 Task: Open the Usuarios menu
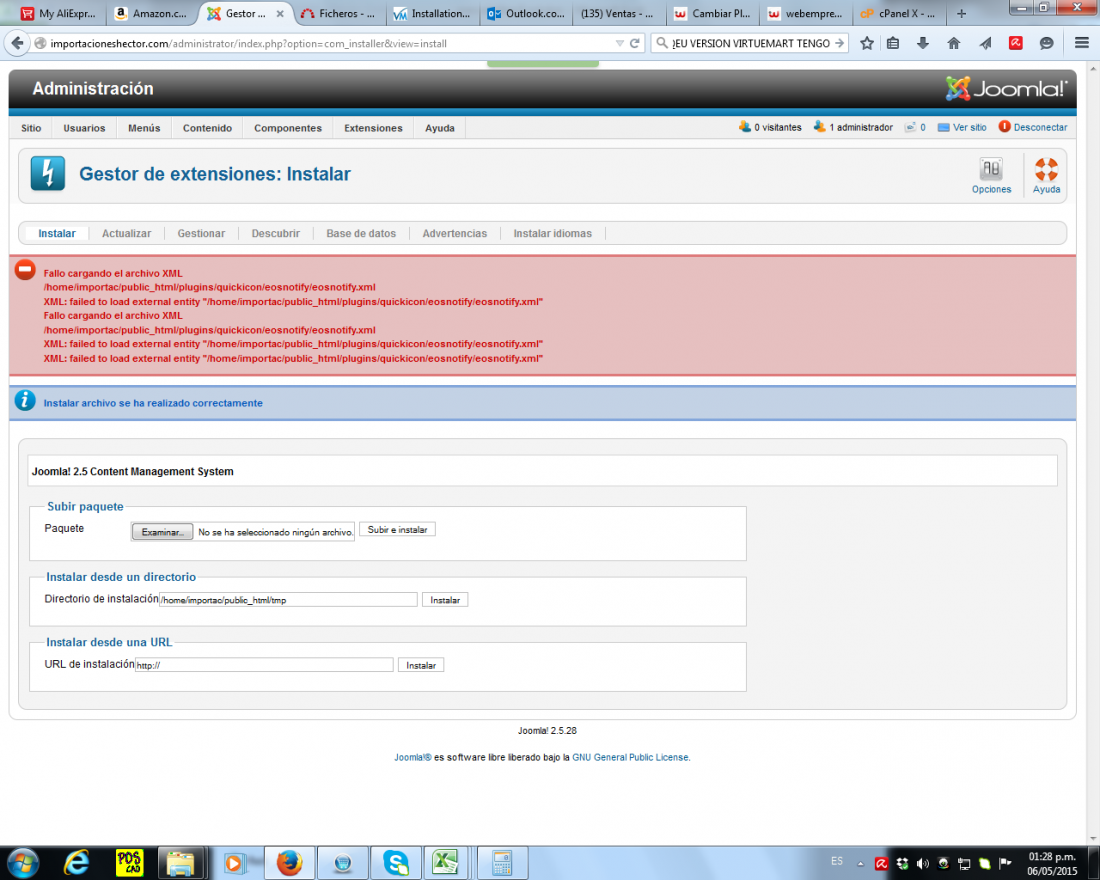[x=84, y=128]
